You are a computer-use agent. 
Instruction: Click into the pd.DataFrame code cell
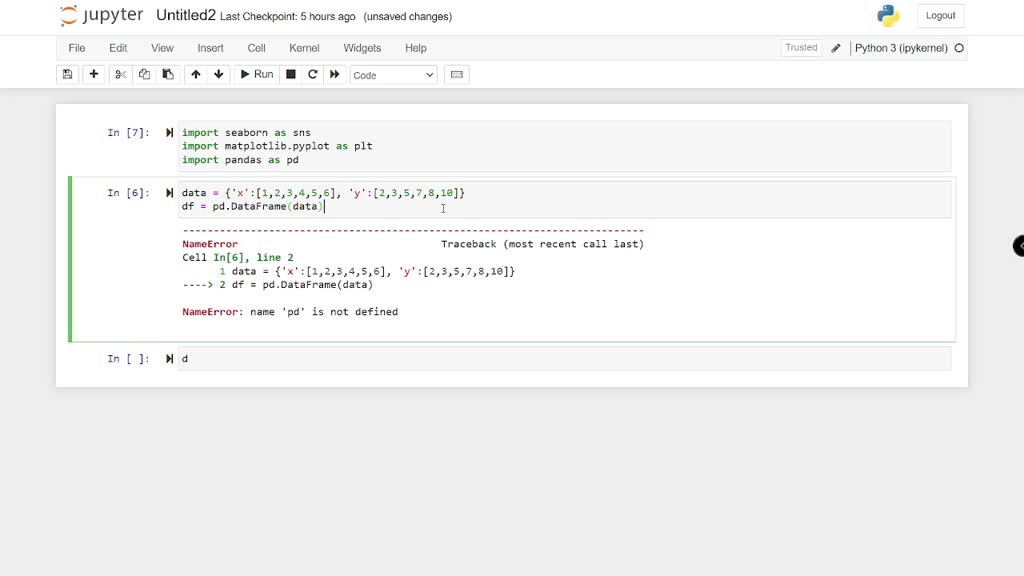(x=564, y=199)
